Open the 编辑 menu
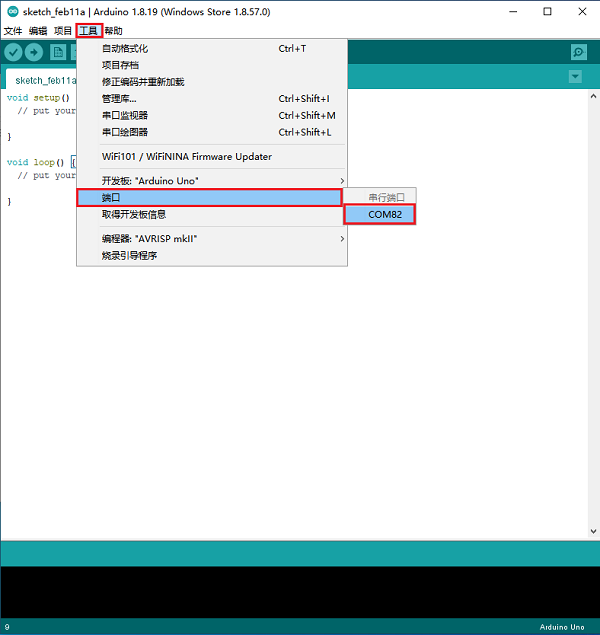The image size is (600, 635). pyautogui.click(x=38, y=31)
